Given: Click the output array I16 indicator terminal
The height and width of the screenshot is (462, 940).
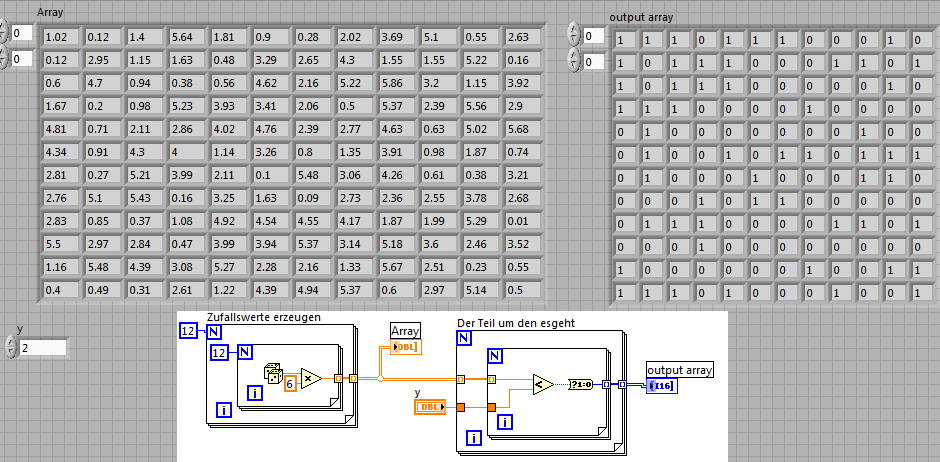Looking at the screenshot, I should tap(662, 386).
